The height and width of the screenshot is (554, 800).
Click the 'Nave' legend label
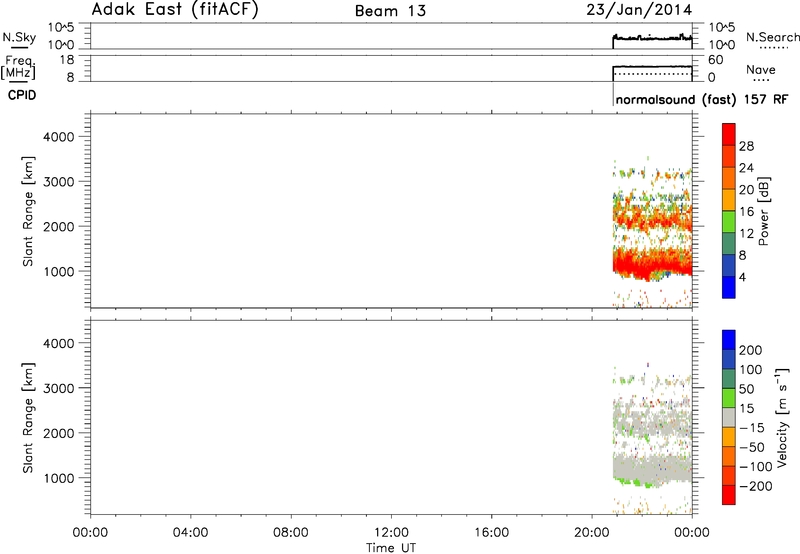coord(760,70)
